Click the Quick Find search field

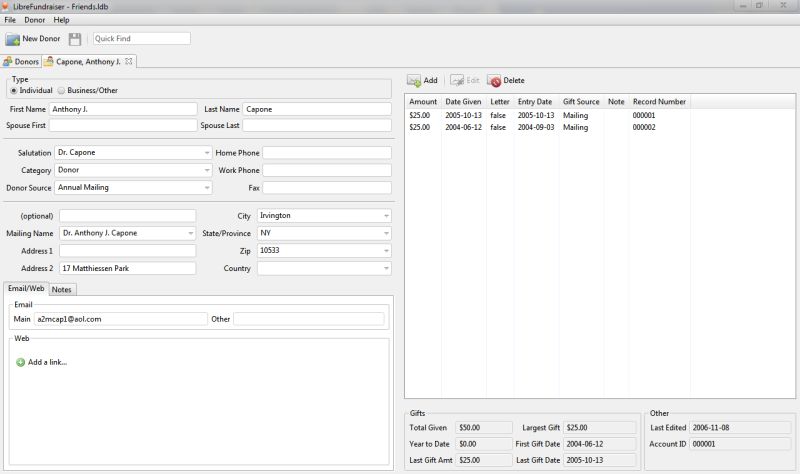pyautogui.click(x=141, y=39)
